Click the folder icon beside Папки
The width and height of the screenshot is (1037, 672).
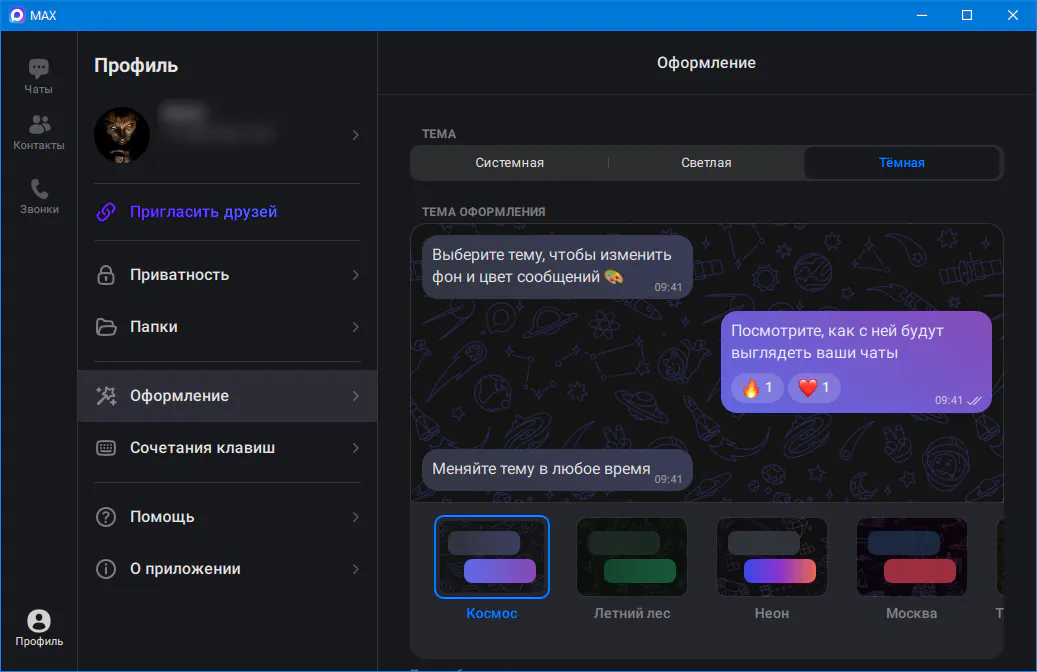(x=106, y=327)
